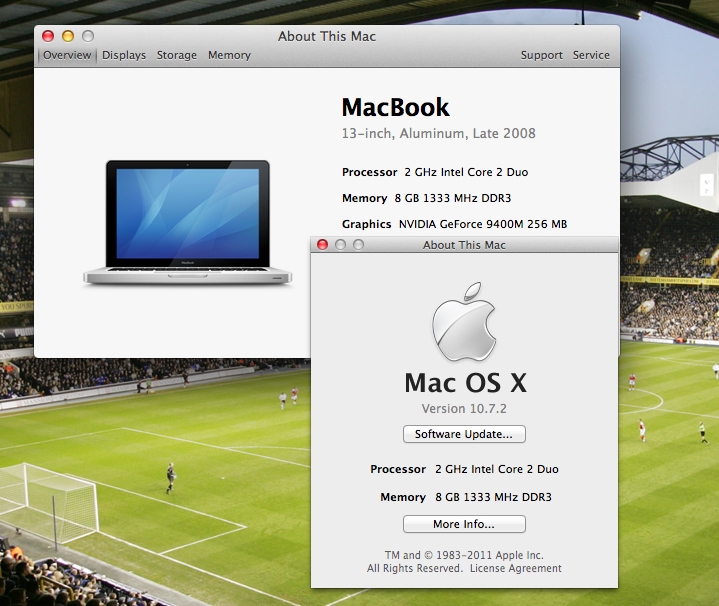
Task: Open the License Agreement link
Action: [x=515, y=568]
